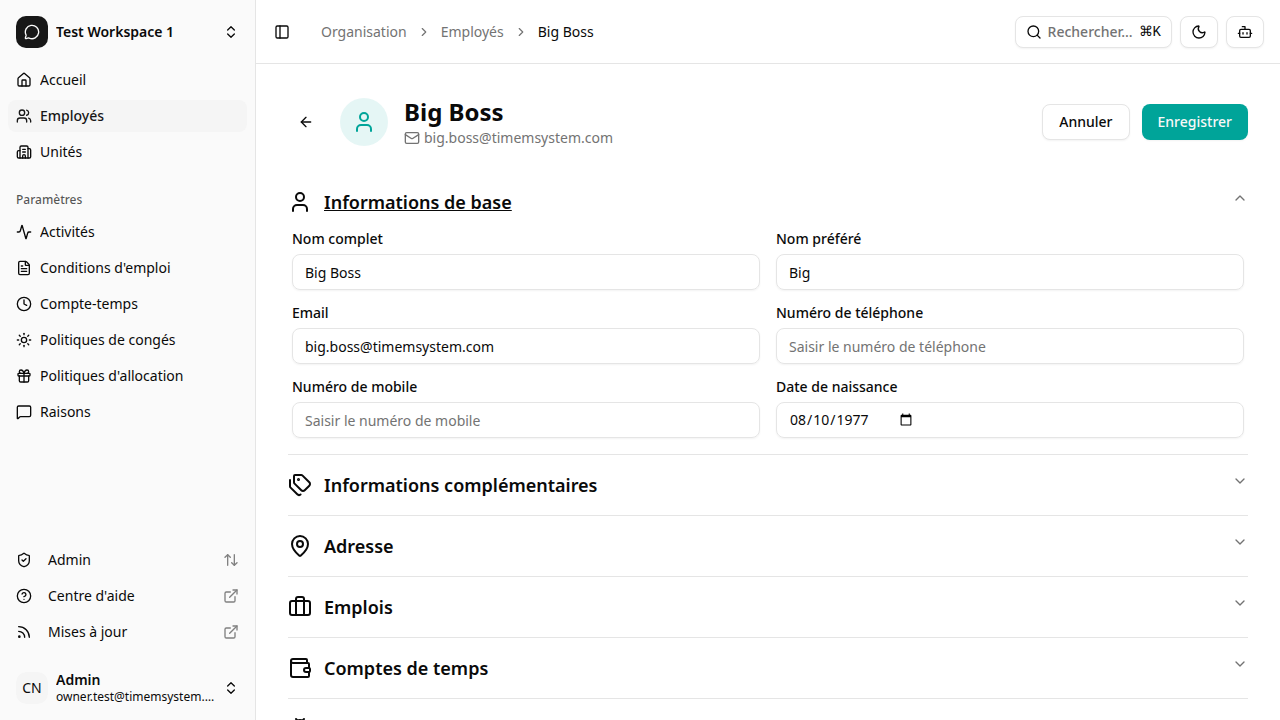Navigate to Employés in the breadcrumb
1280x720 pixels.
472,31
